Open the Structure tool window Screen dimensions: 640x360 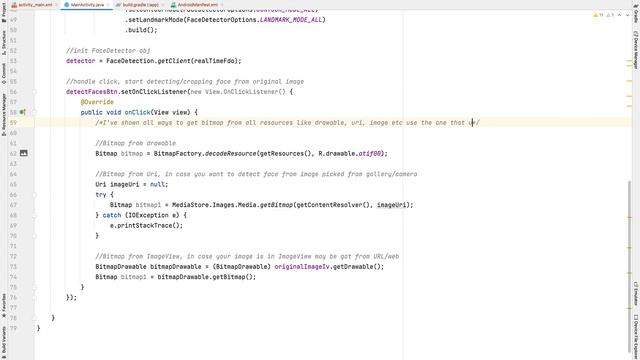click(4, 43)
